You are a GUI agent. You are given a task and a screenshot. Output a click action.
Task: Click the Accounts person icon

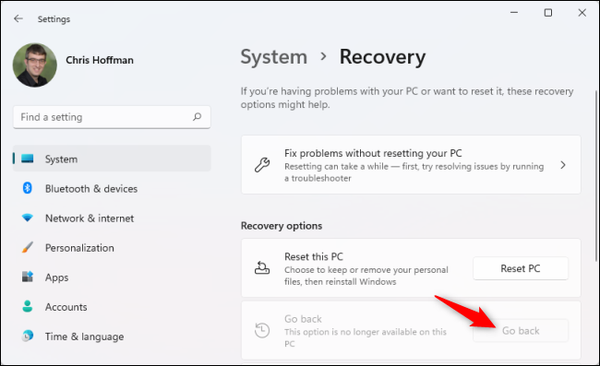click(27, 306)
